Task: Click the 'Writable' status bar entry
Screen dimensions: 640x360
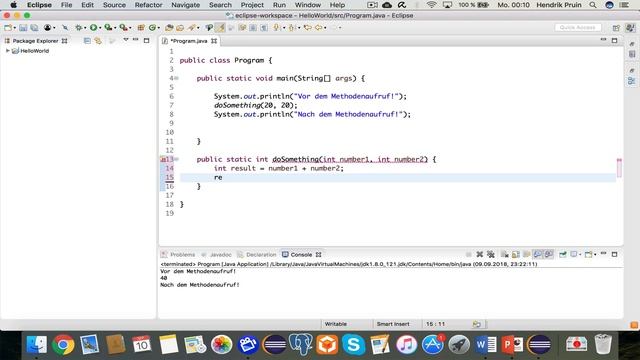Action: [336, 324]
